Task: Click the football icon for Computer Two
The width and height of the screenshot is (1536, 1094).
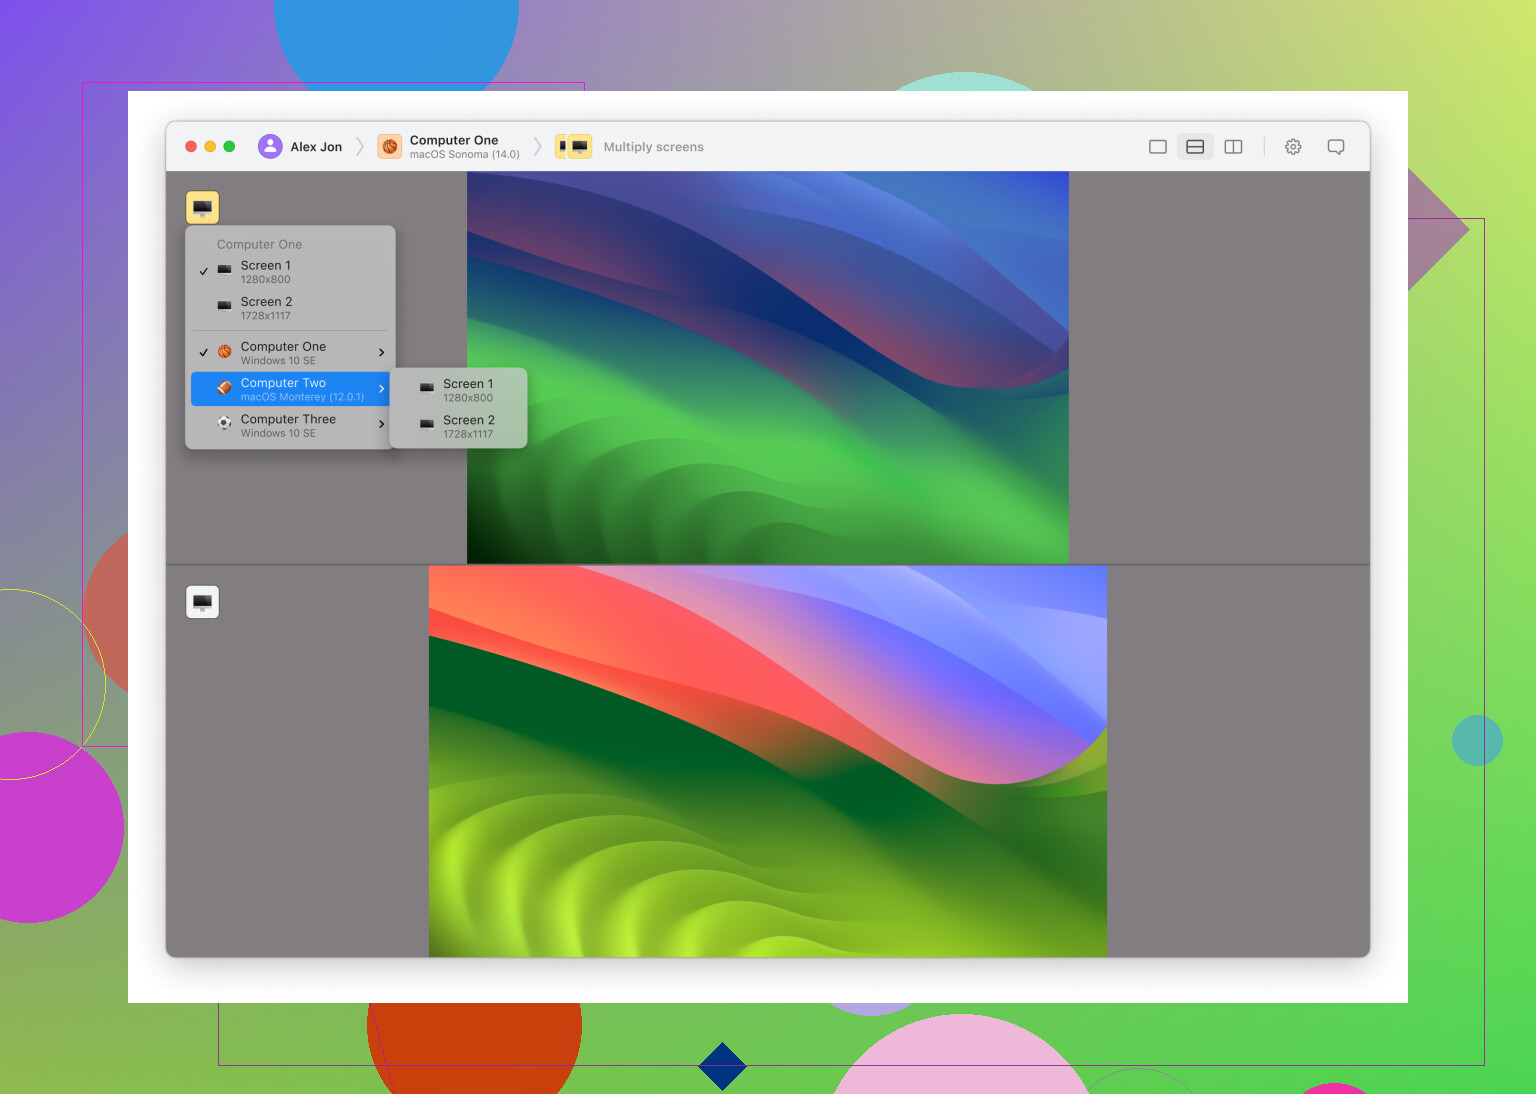Action: click(225, 388)
